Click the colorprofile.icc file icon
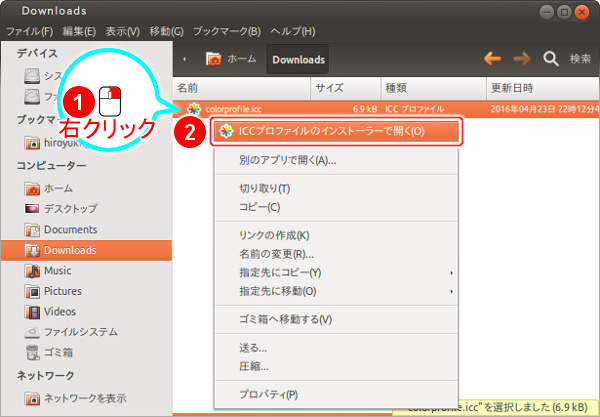The image size is (600, 417). (x=194, y=109)
